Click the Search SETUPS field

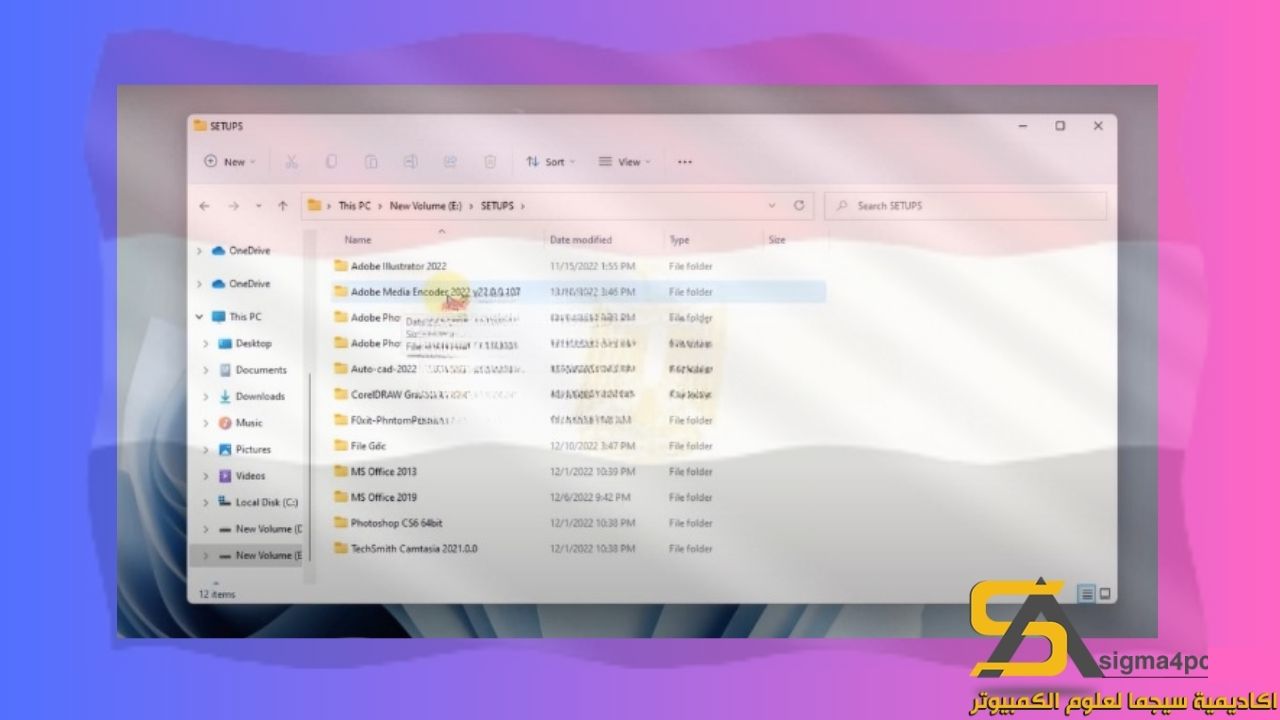click(966, 205)
